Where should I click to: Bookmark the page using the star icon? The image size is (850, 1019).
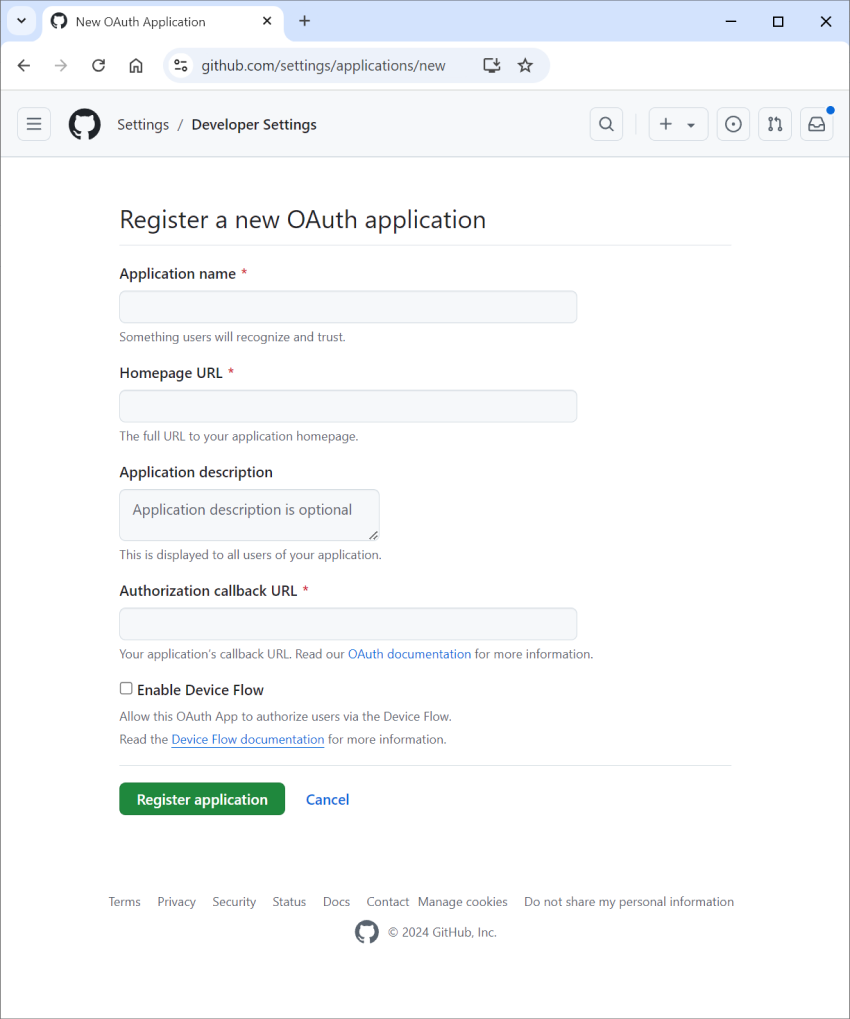point(525,65)
